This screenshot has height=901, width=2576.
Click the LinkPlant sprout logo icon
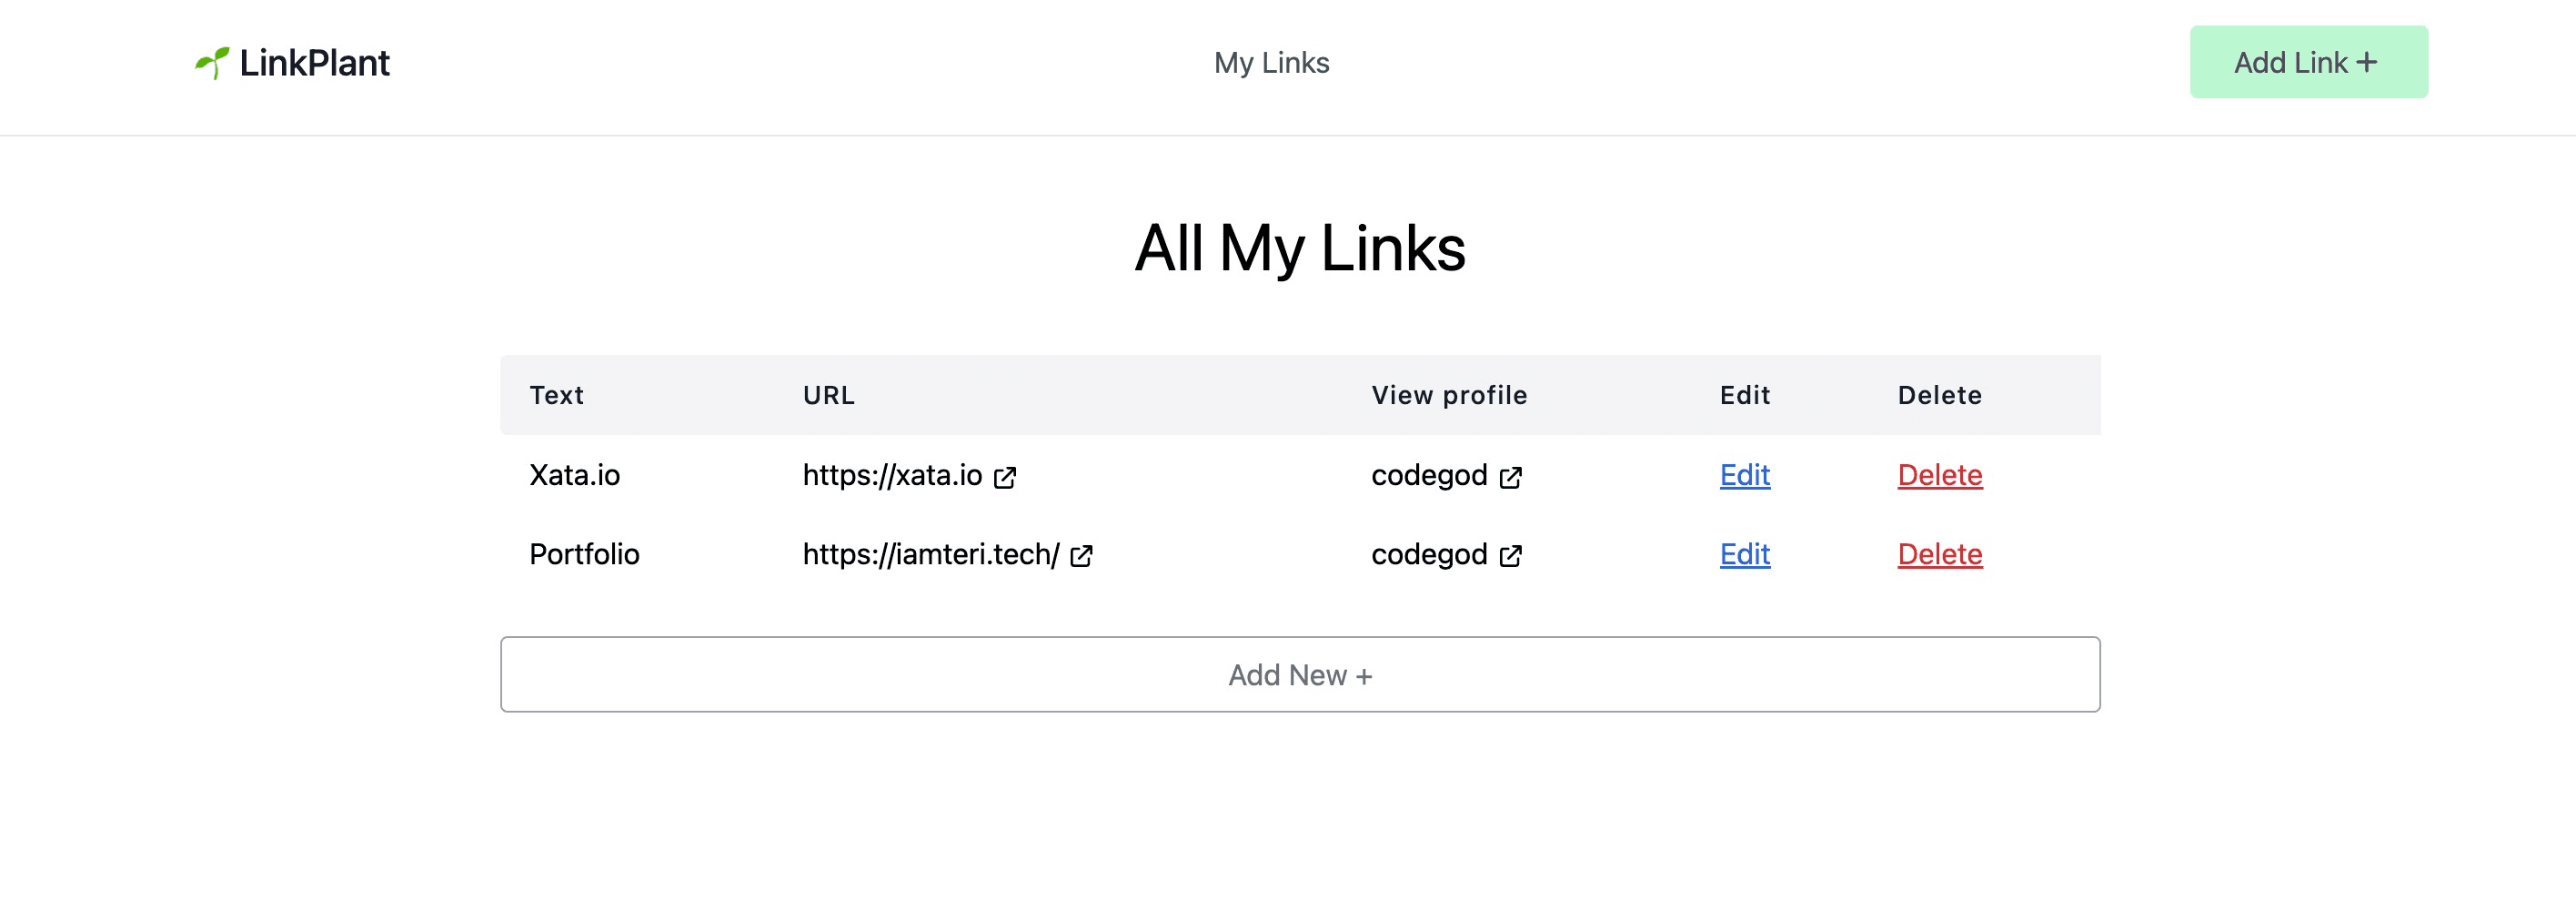click(x=212, y=61)
